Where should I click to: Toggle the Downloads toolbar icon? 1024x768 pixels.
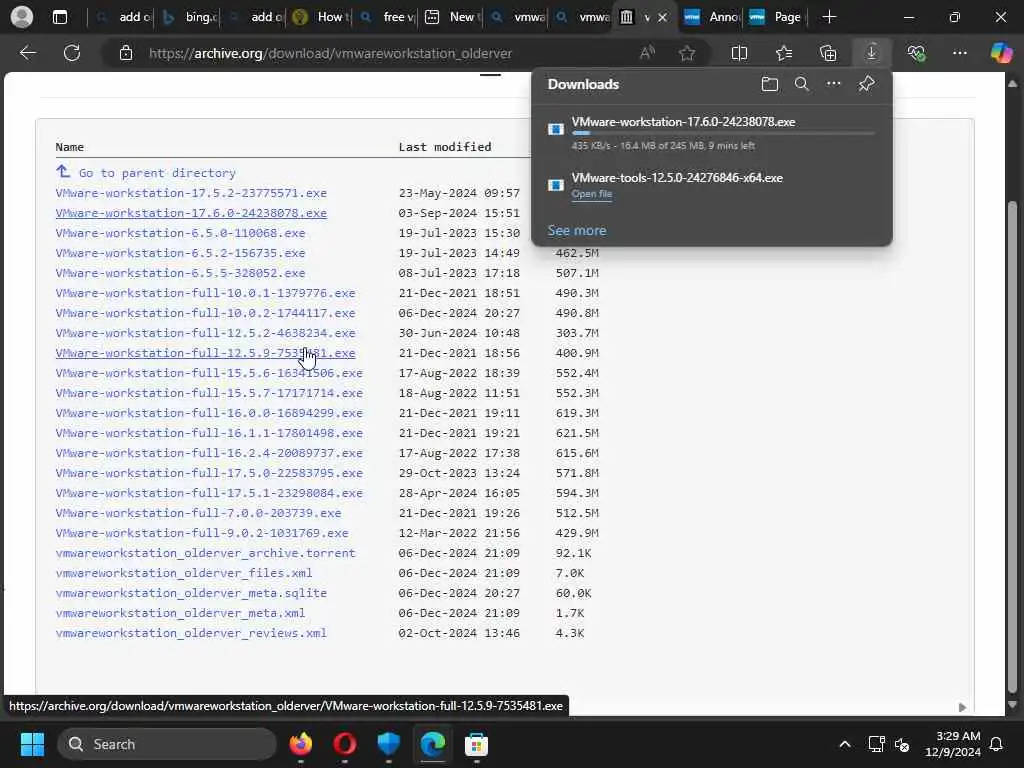pos(872,53)
